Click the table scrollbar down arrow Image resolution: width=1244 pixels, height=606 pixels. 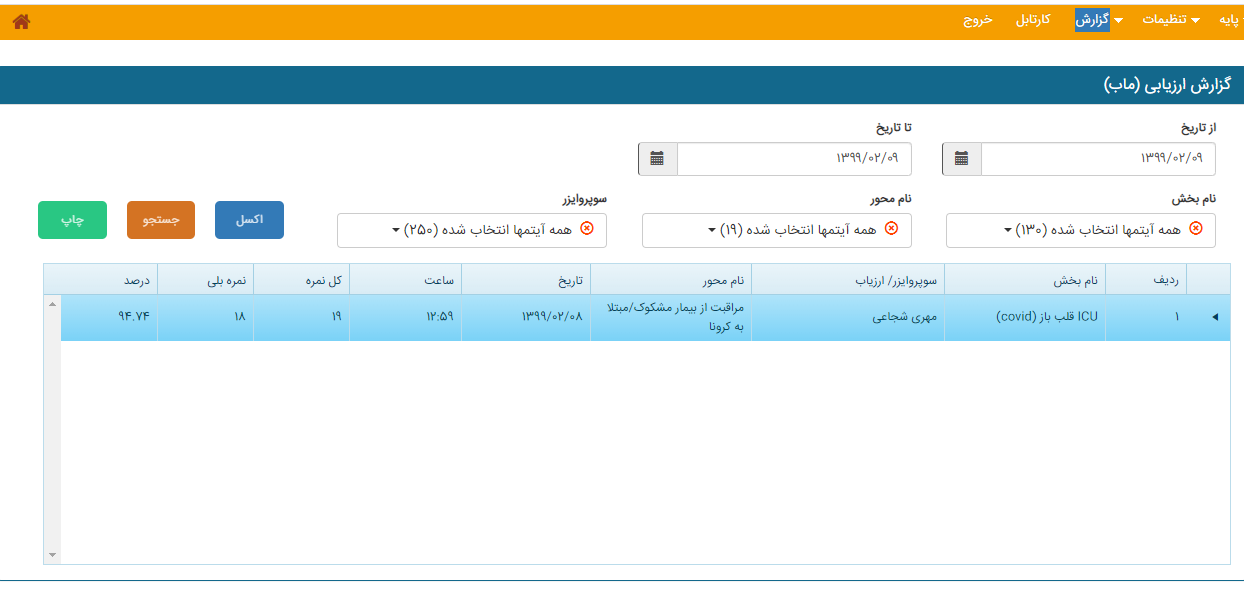[52, 555]
